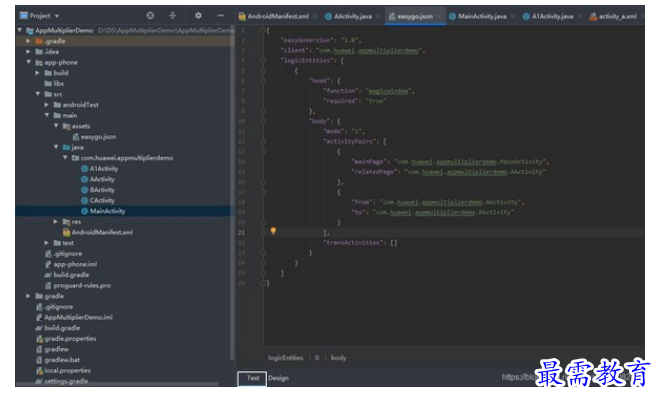The image size is (659, 405).
Task: Switch to the AActivity.java tab
Action: click(x=353, y=16)
